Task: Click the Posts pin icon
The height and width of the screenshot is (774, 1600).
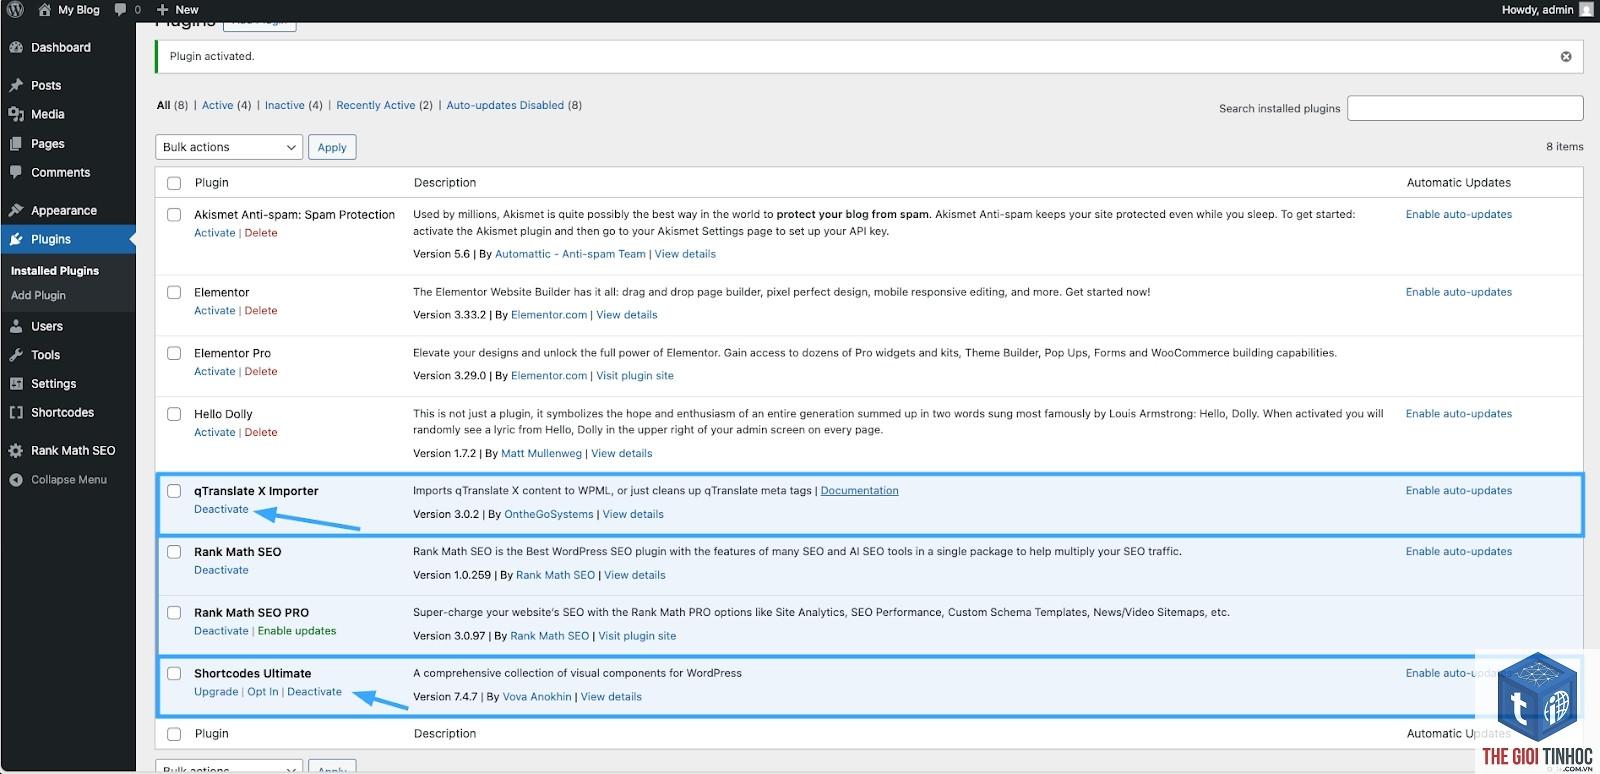Action: (x=16, y=85)
